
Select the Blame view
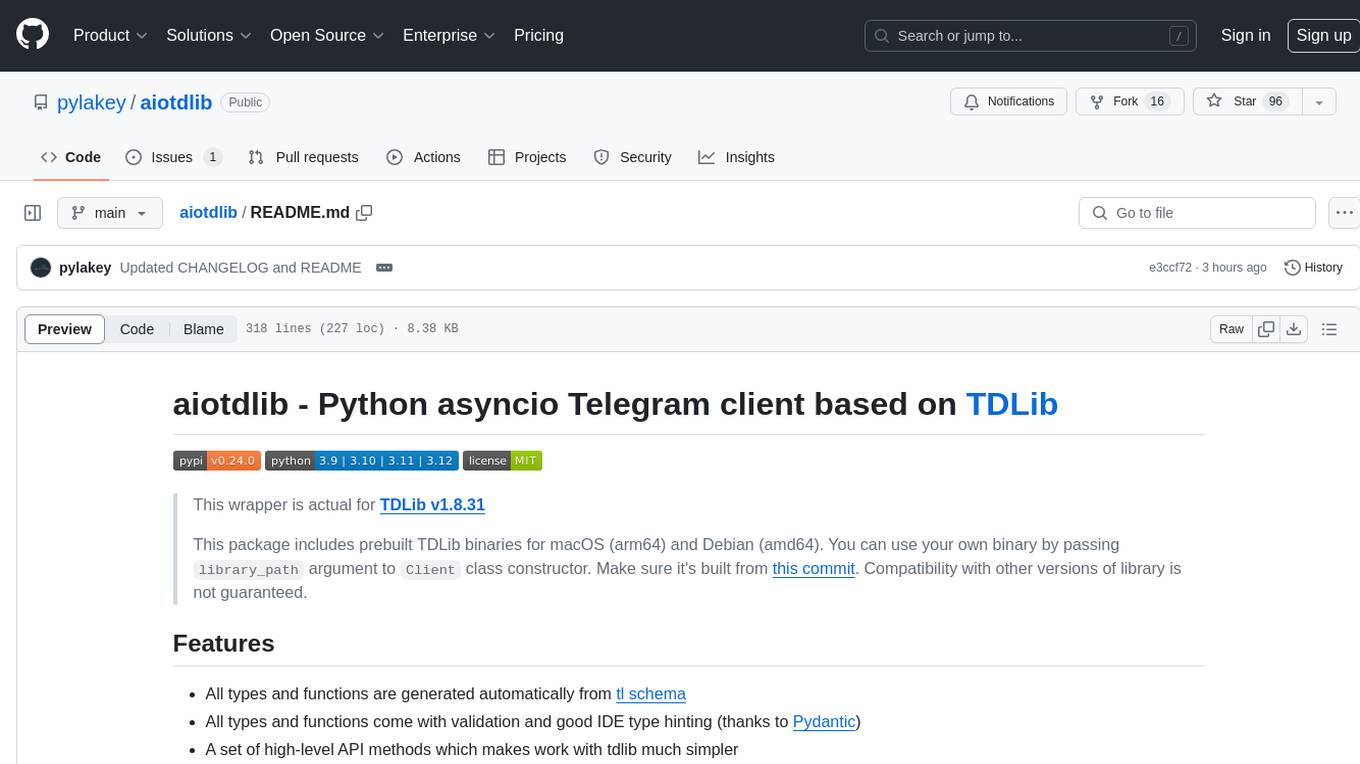[203, 329]
